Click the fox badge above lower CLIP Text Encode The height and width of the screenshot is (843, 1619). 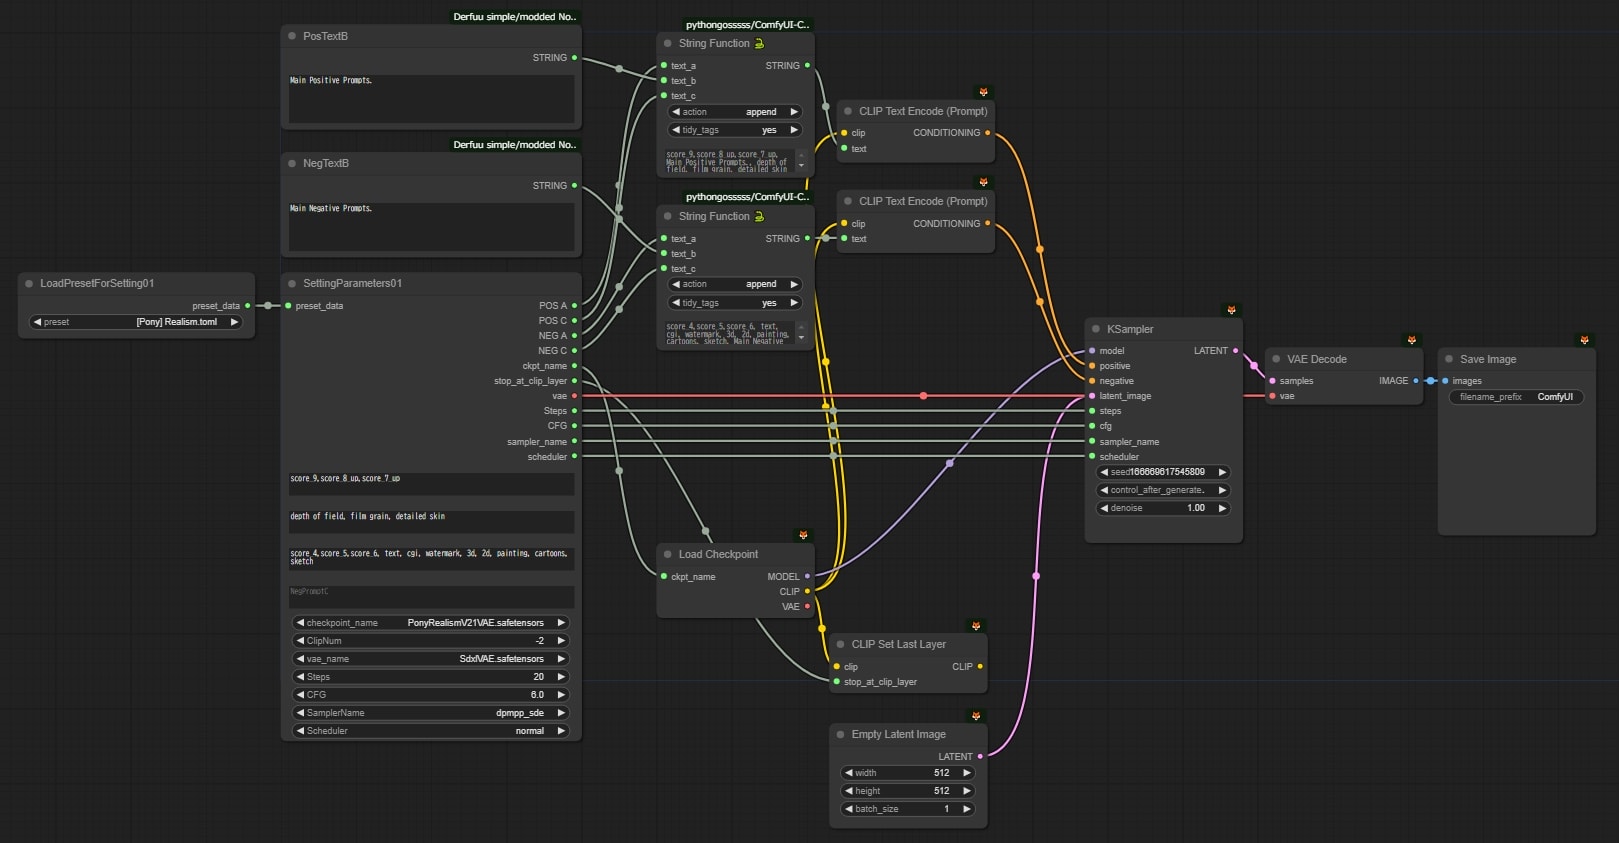983,182
